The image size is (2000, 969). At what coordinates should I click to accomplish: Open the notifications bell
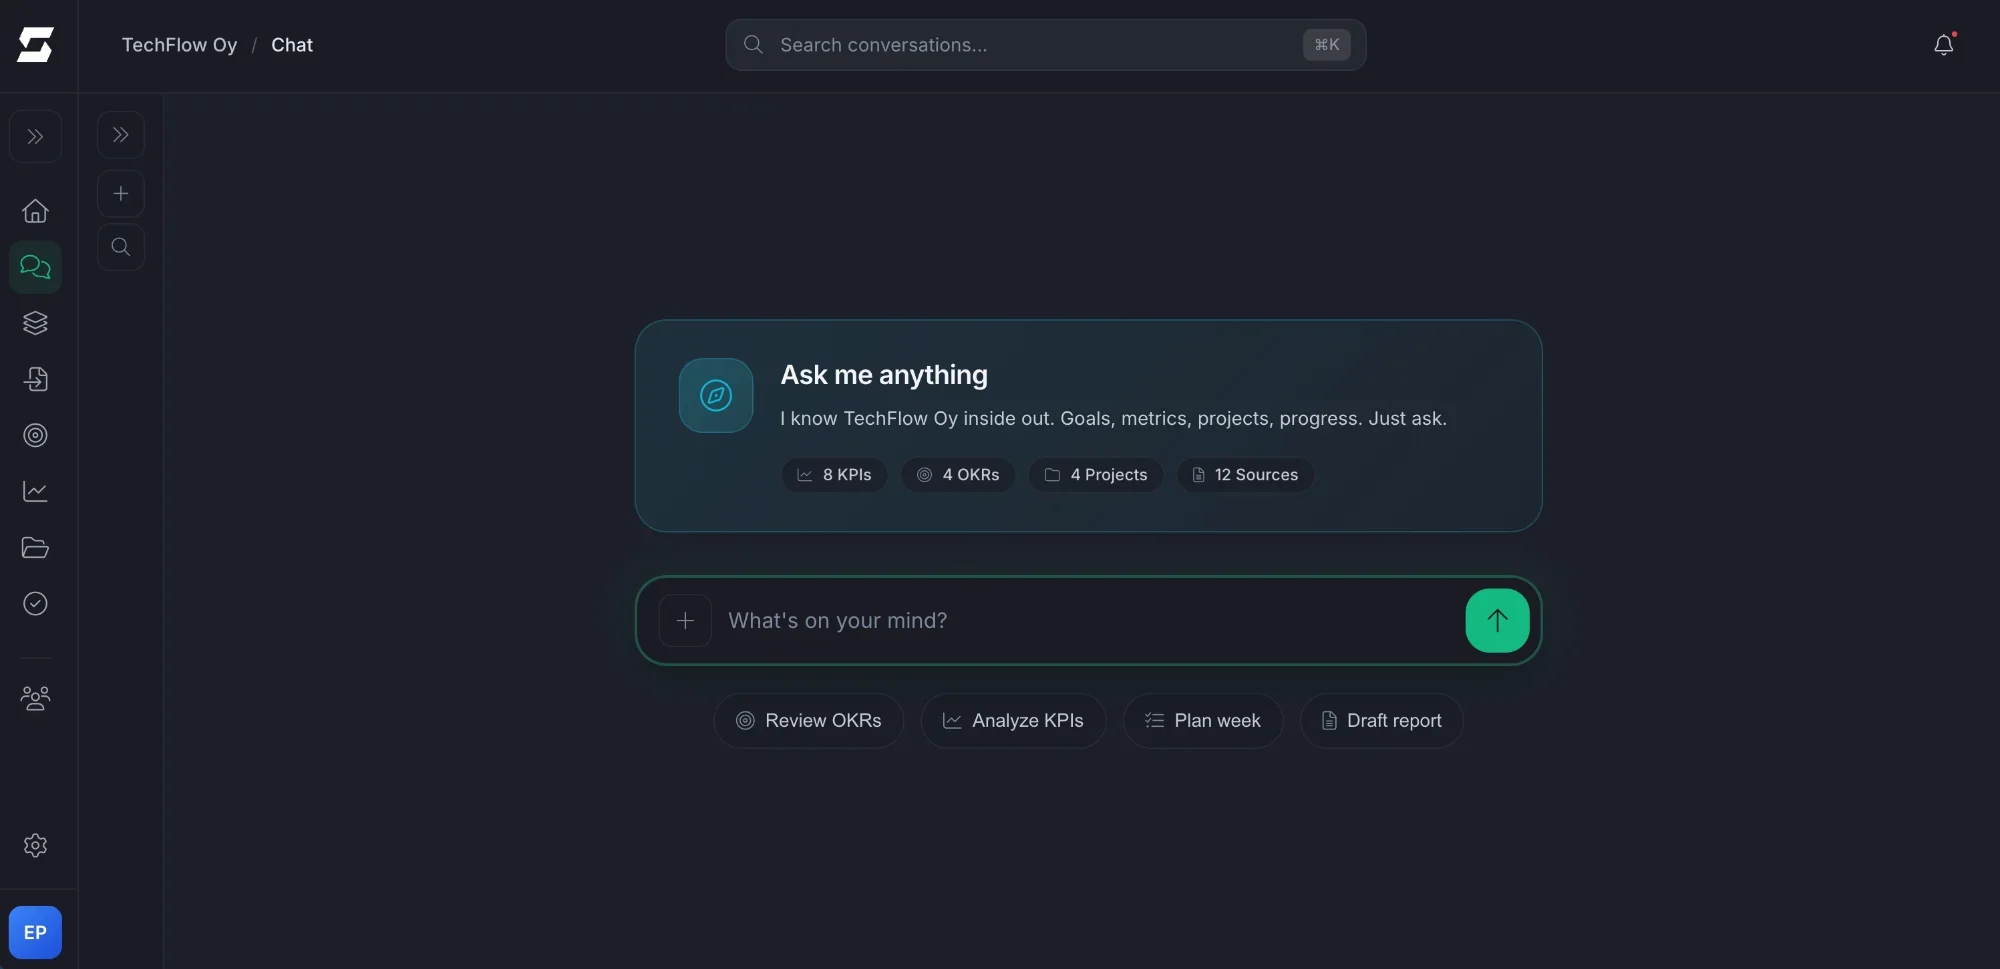tap(1944, 44)
